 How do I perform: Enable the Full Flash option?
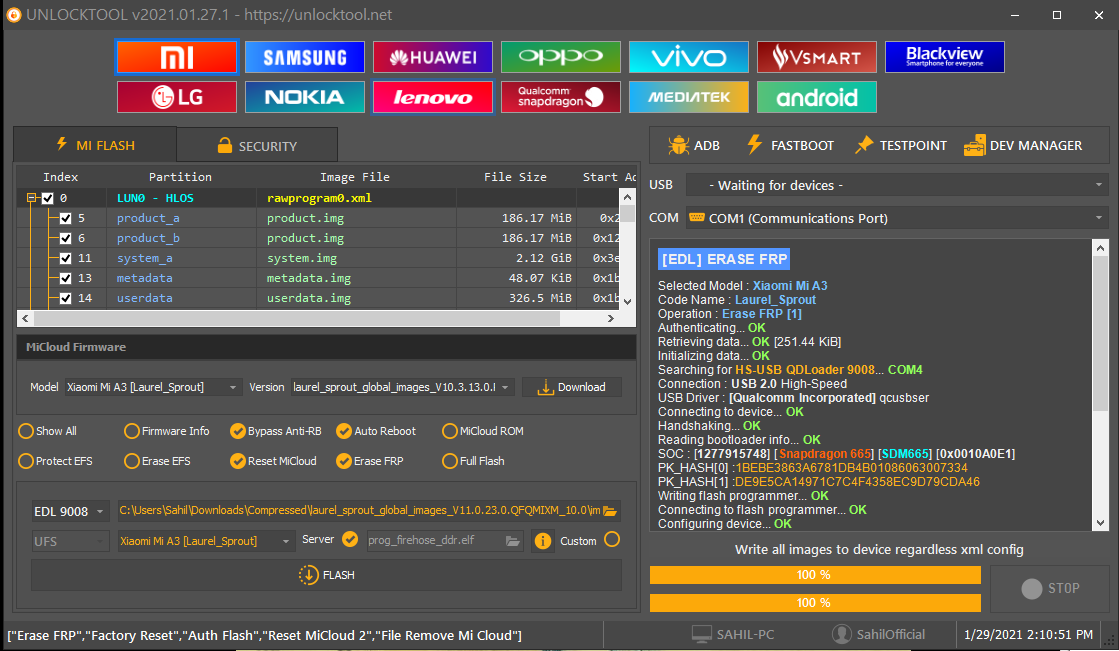click(450, 461)
